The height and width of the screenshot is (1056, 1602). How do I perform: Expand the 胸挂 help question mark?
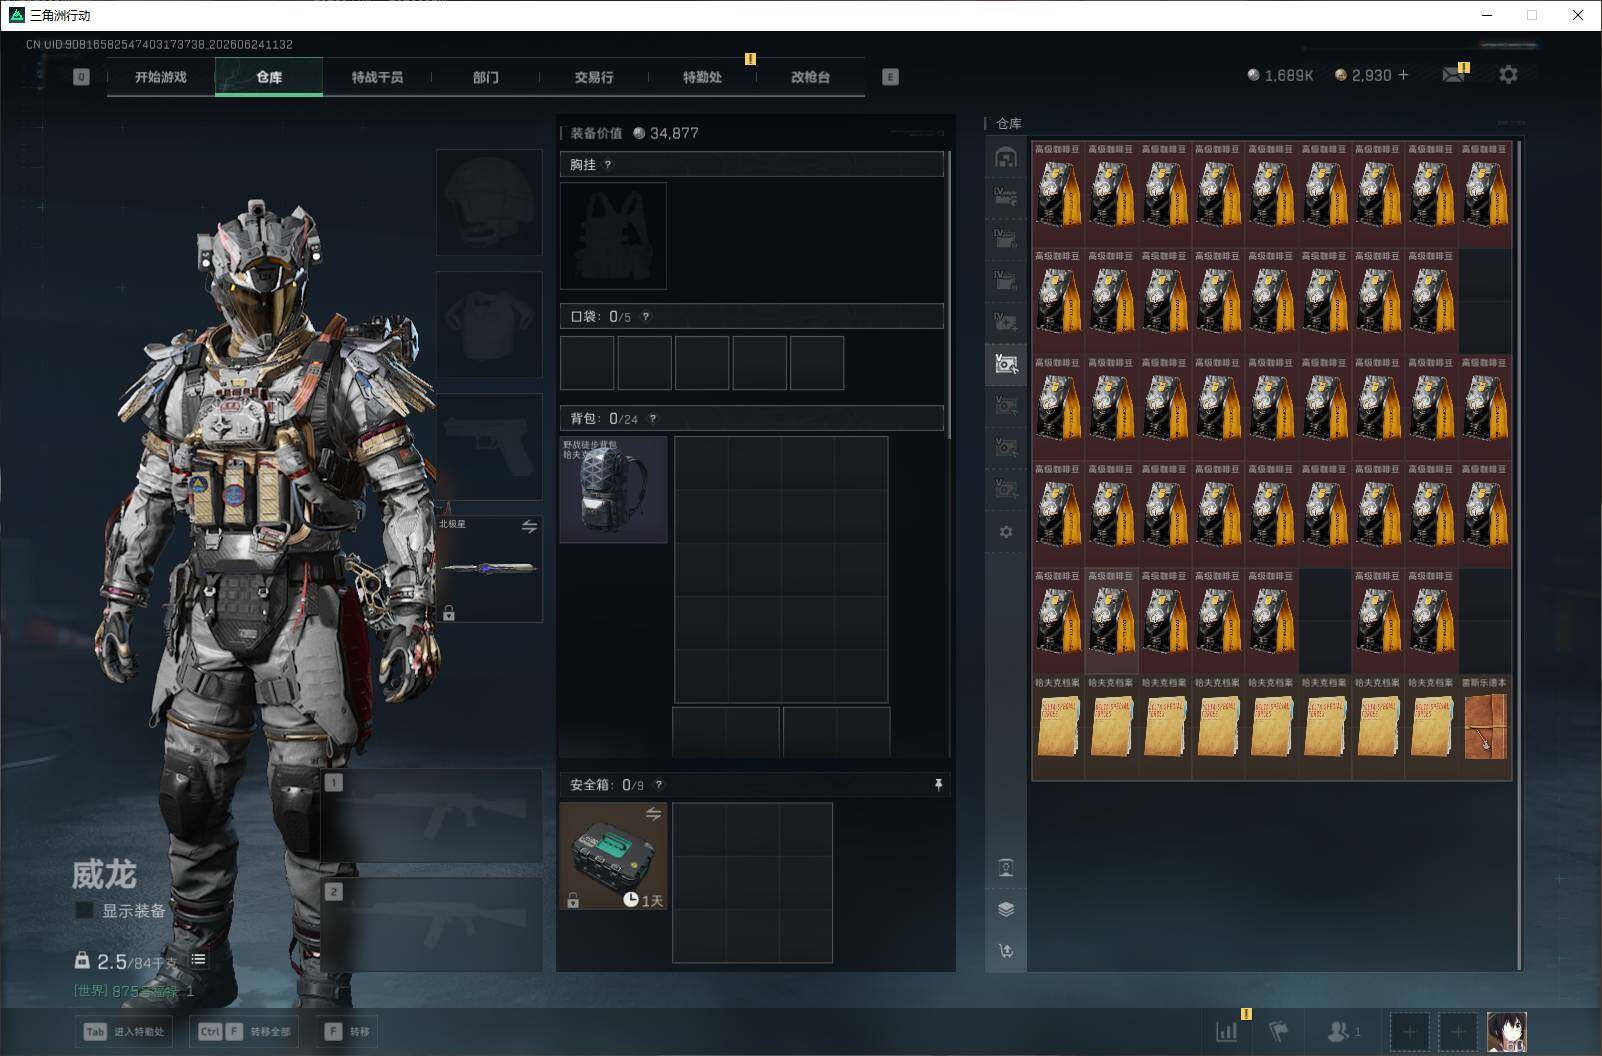click(608, 165)
